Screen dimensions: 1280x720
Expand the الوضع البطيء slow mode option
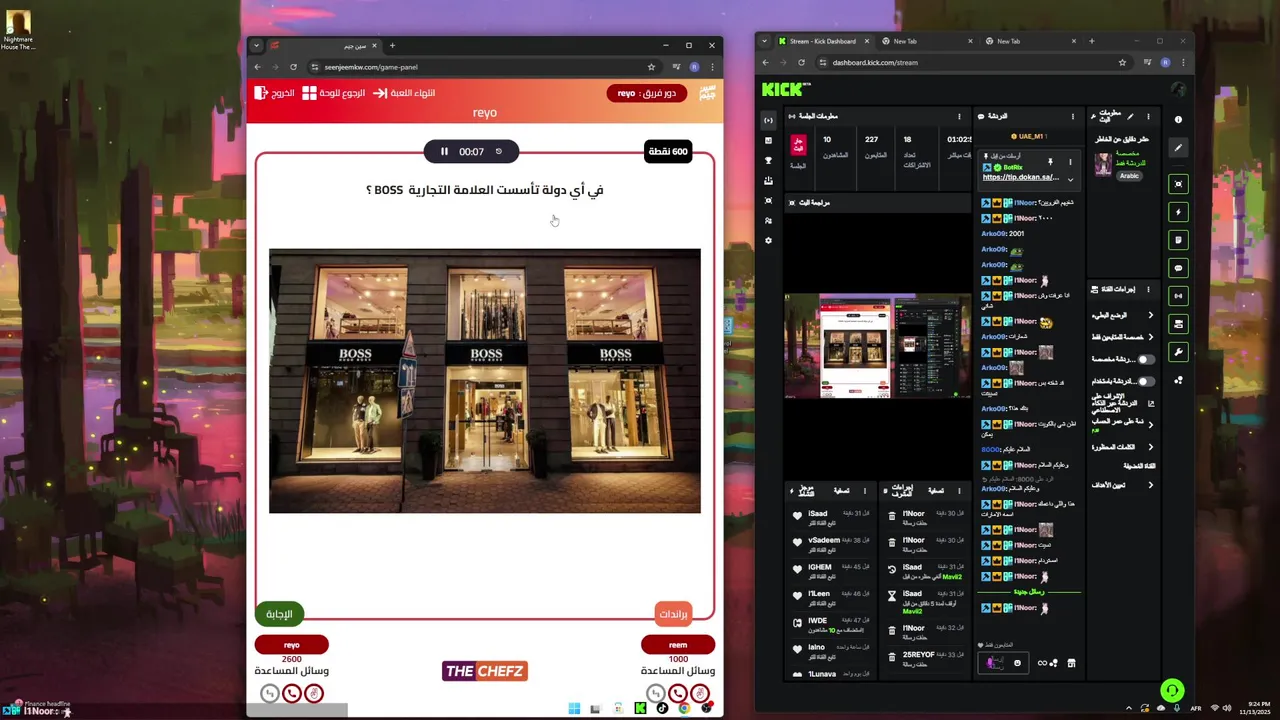click(x=1150, y=315)
